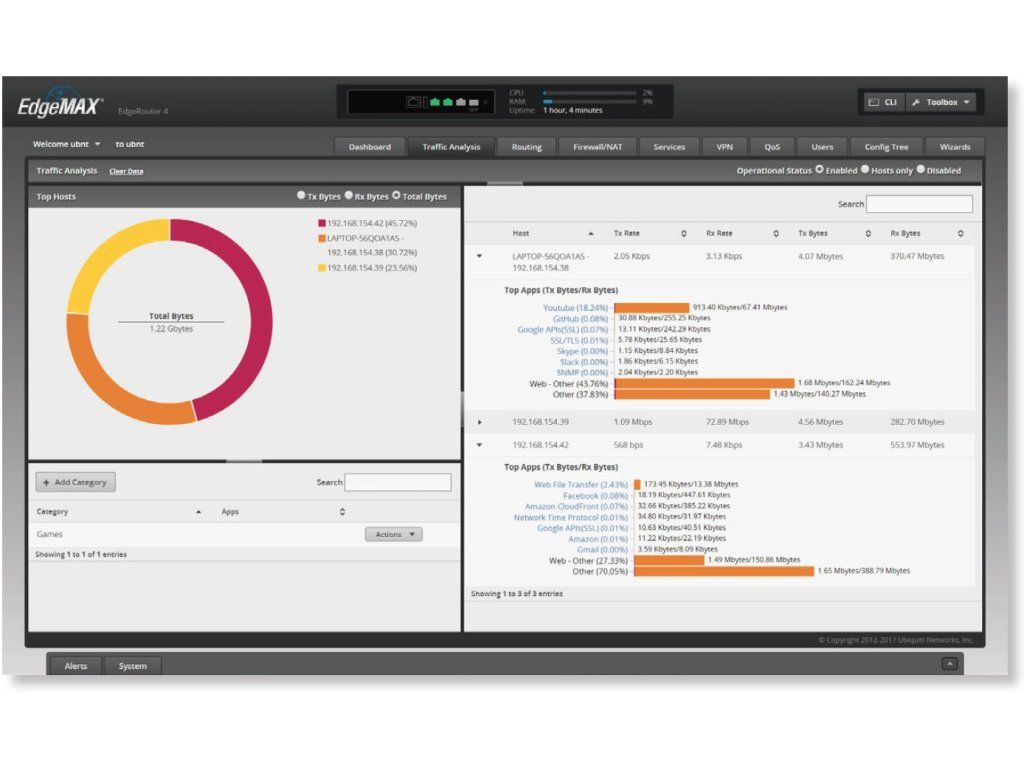Select the Tx Bytes radio option
The image size is (1024, 768).
pos(301,195)
